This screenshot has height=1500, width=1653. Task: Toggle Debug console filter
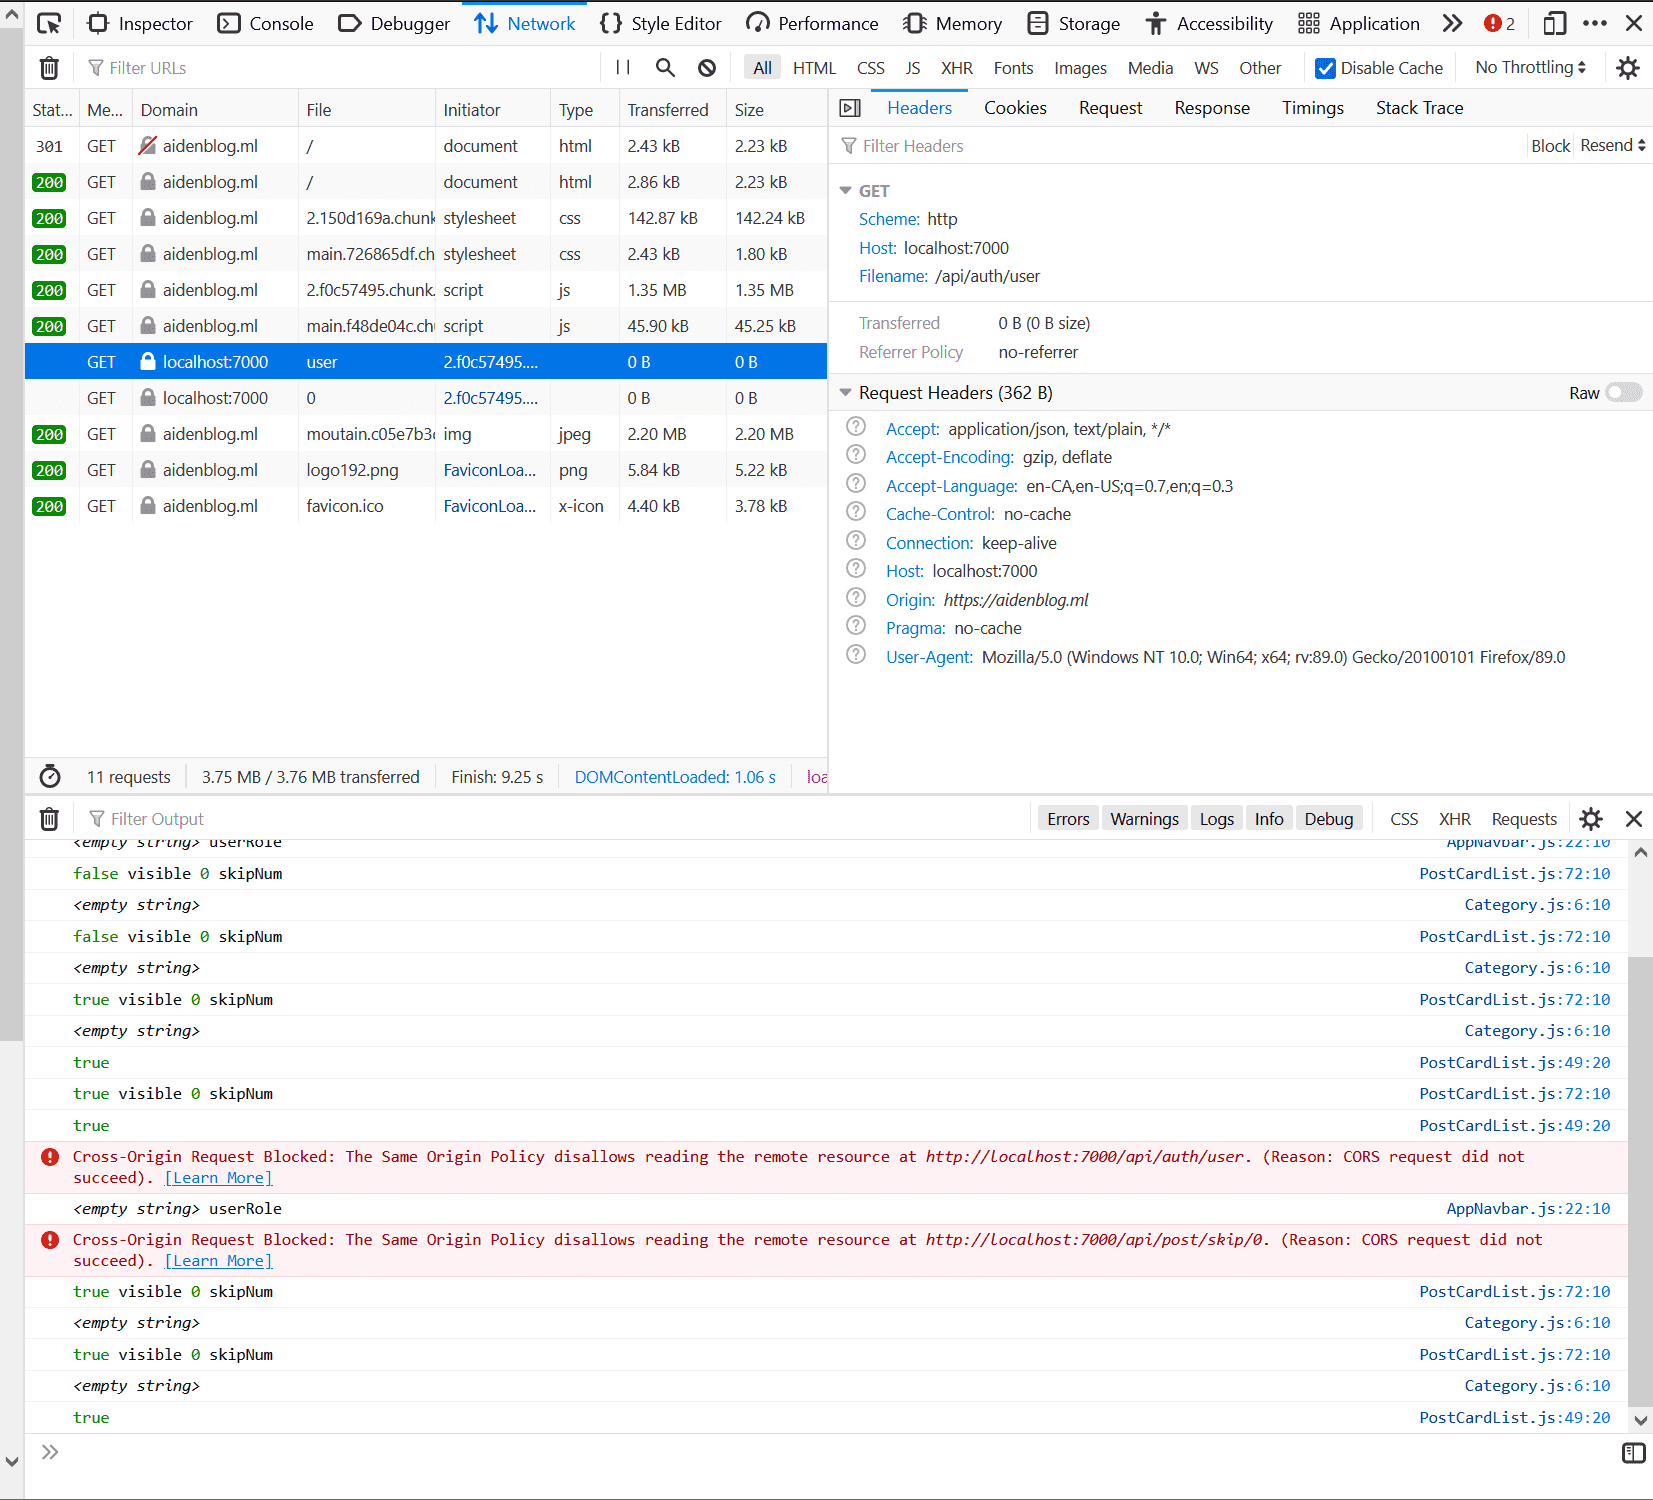(1328, 819)
